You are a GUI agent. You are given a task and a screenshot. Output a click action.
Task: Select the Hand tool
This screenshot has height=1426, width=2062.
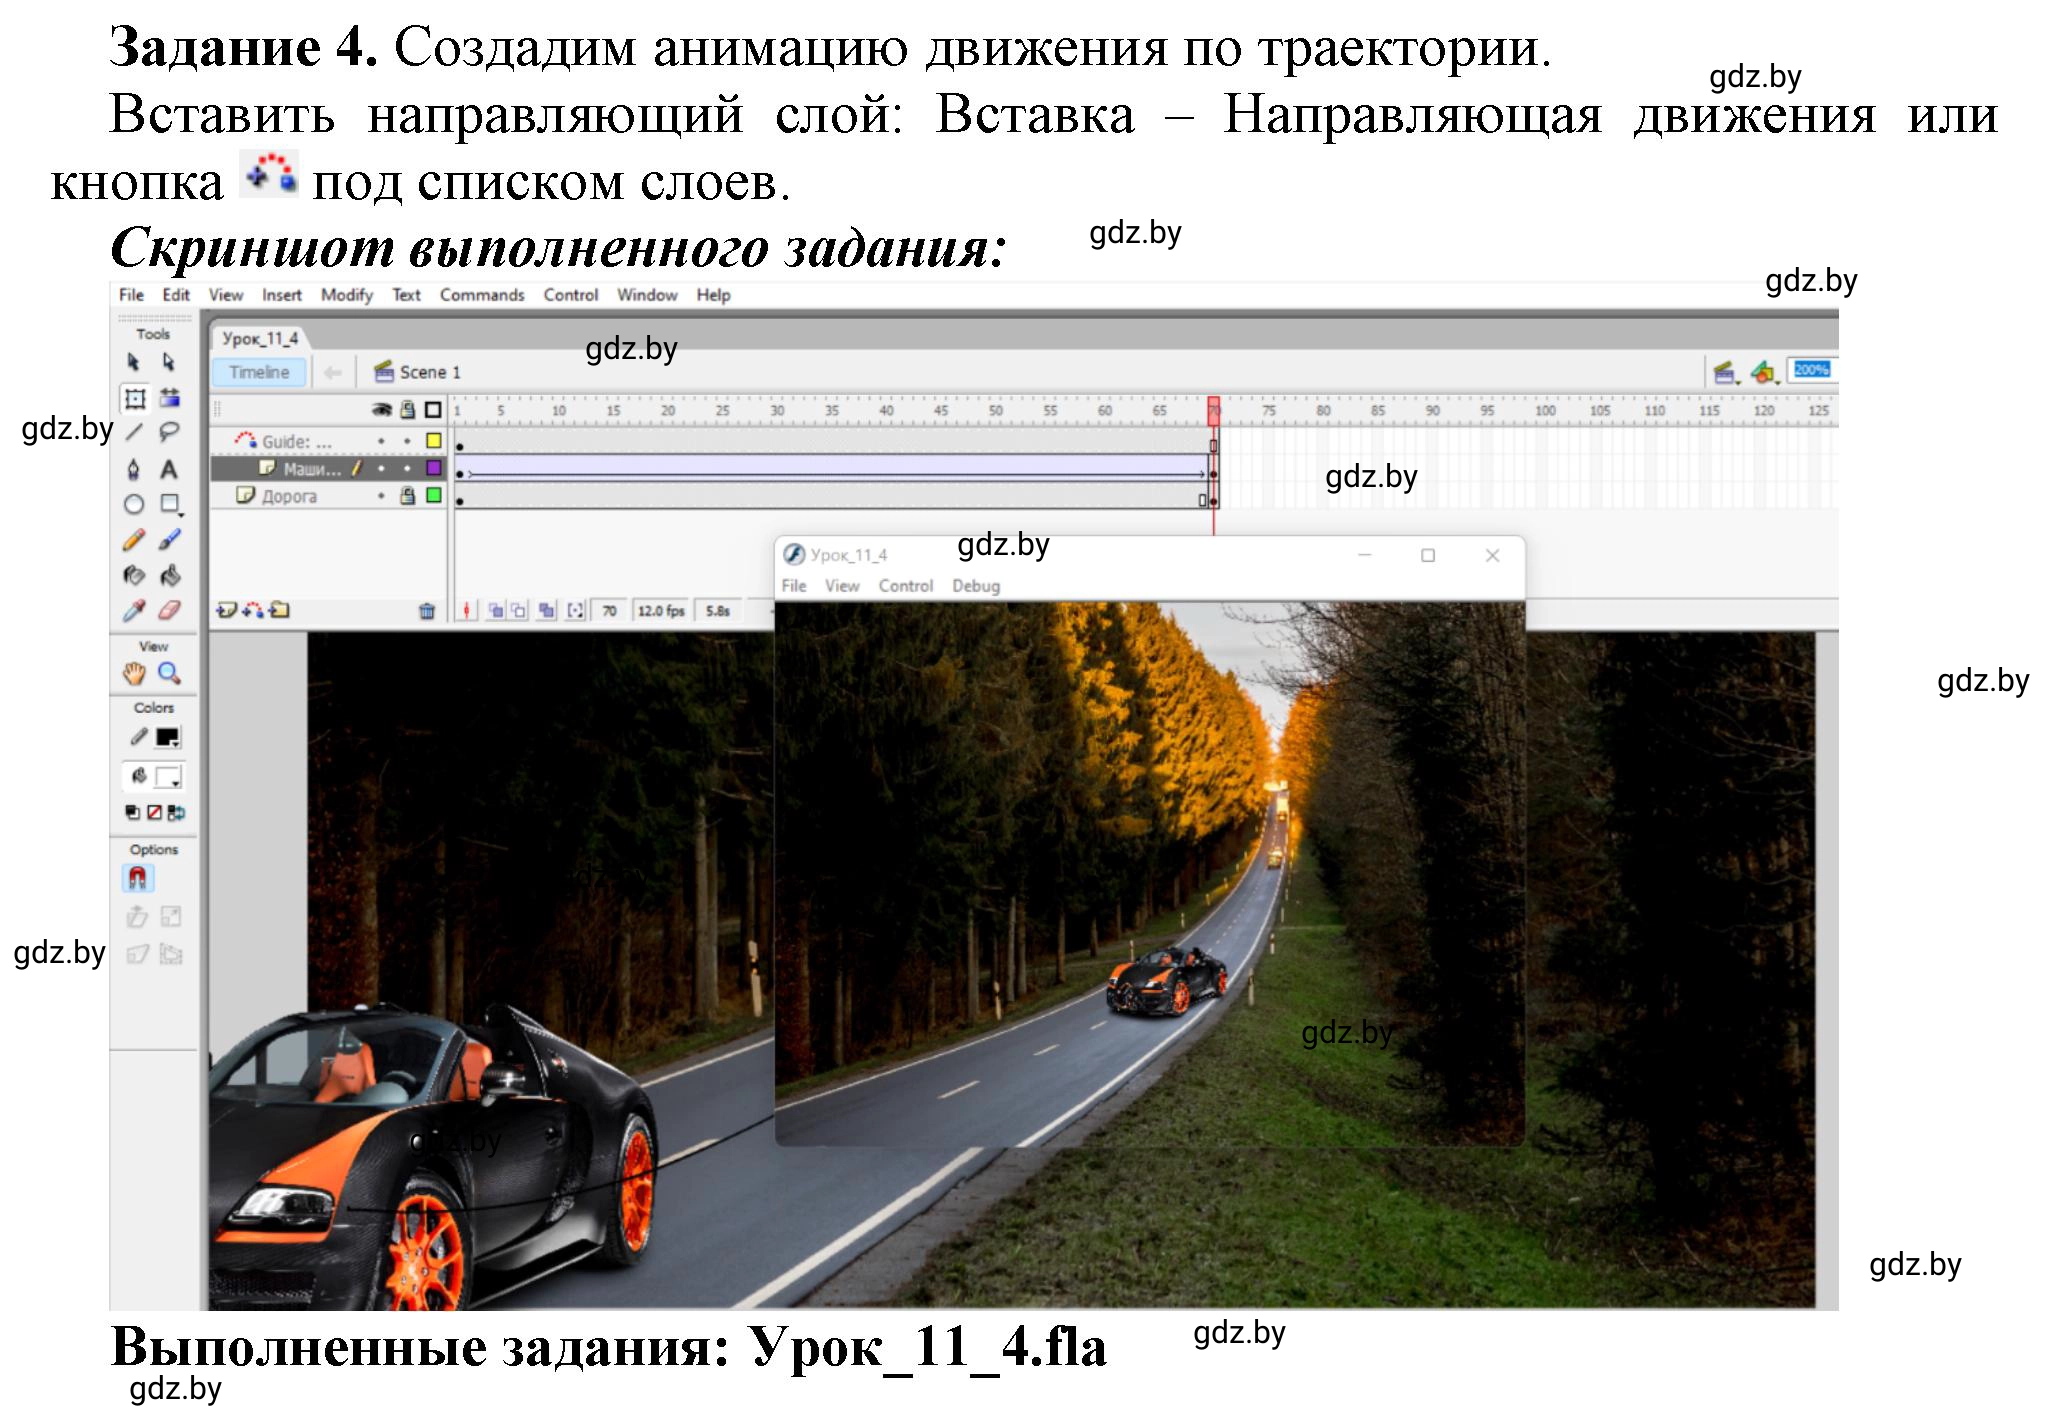(134, 674)
